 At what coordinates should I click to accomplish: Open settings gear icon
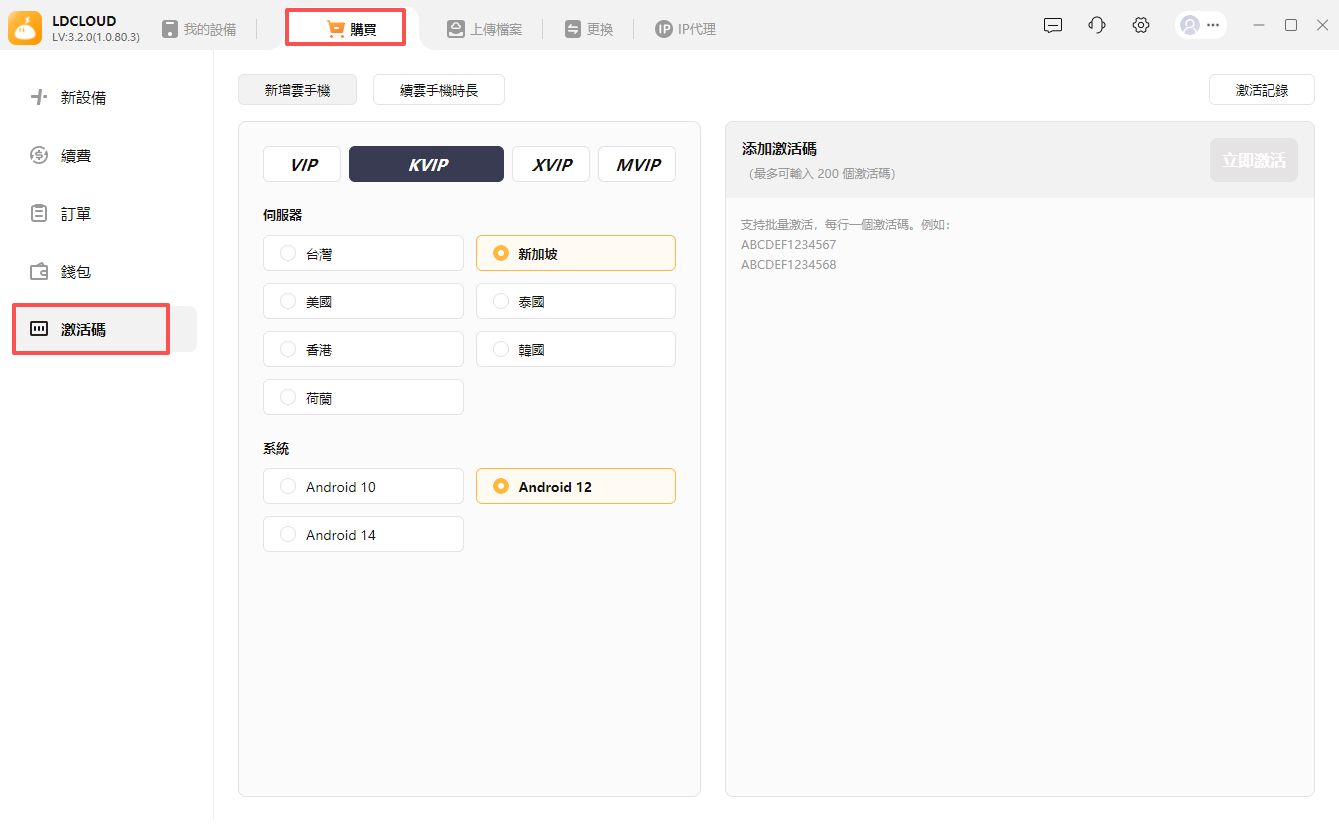pos(1141,26)
